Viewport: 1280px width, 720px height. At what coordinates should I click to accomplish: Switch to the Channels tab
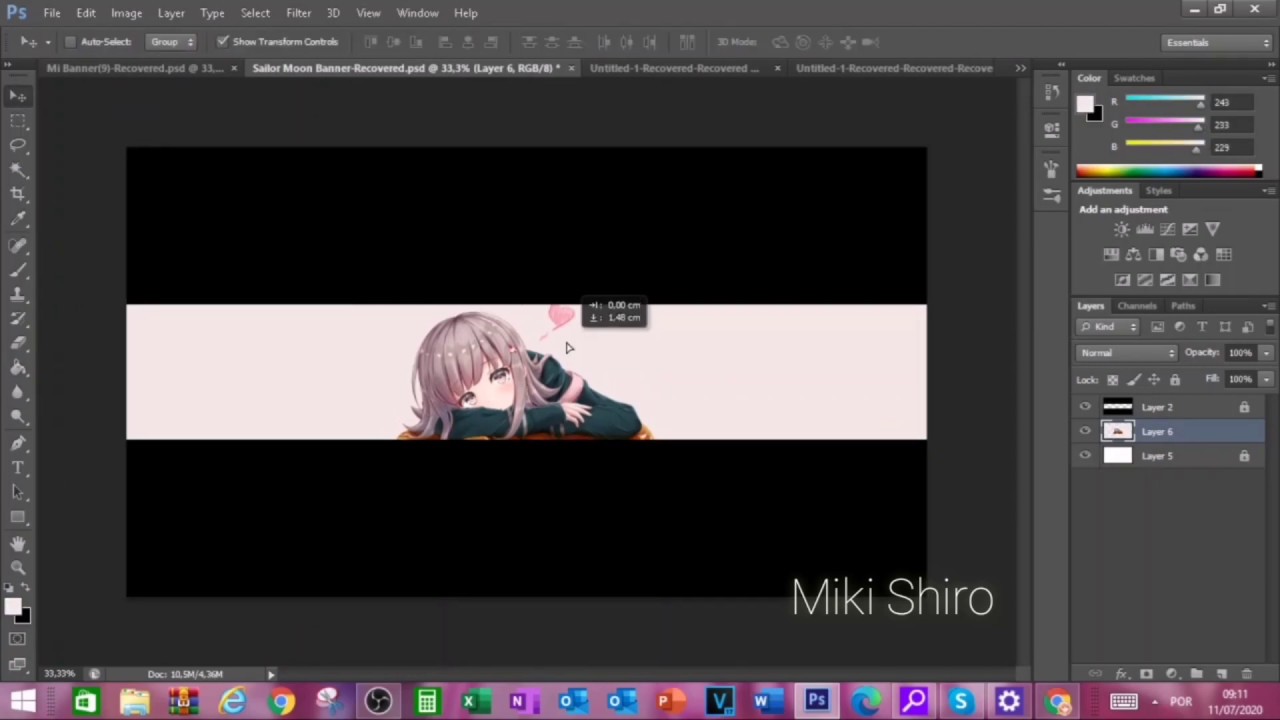tap(1137, 306)
